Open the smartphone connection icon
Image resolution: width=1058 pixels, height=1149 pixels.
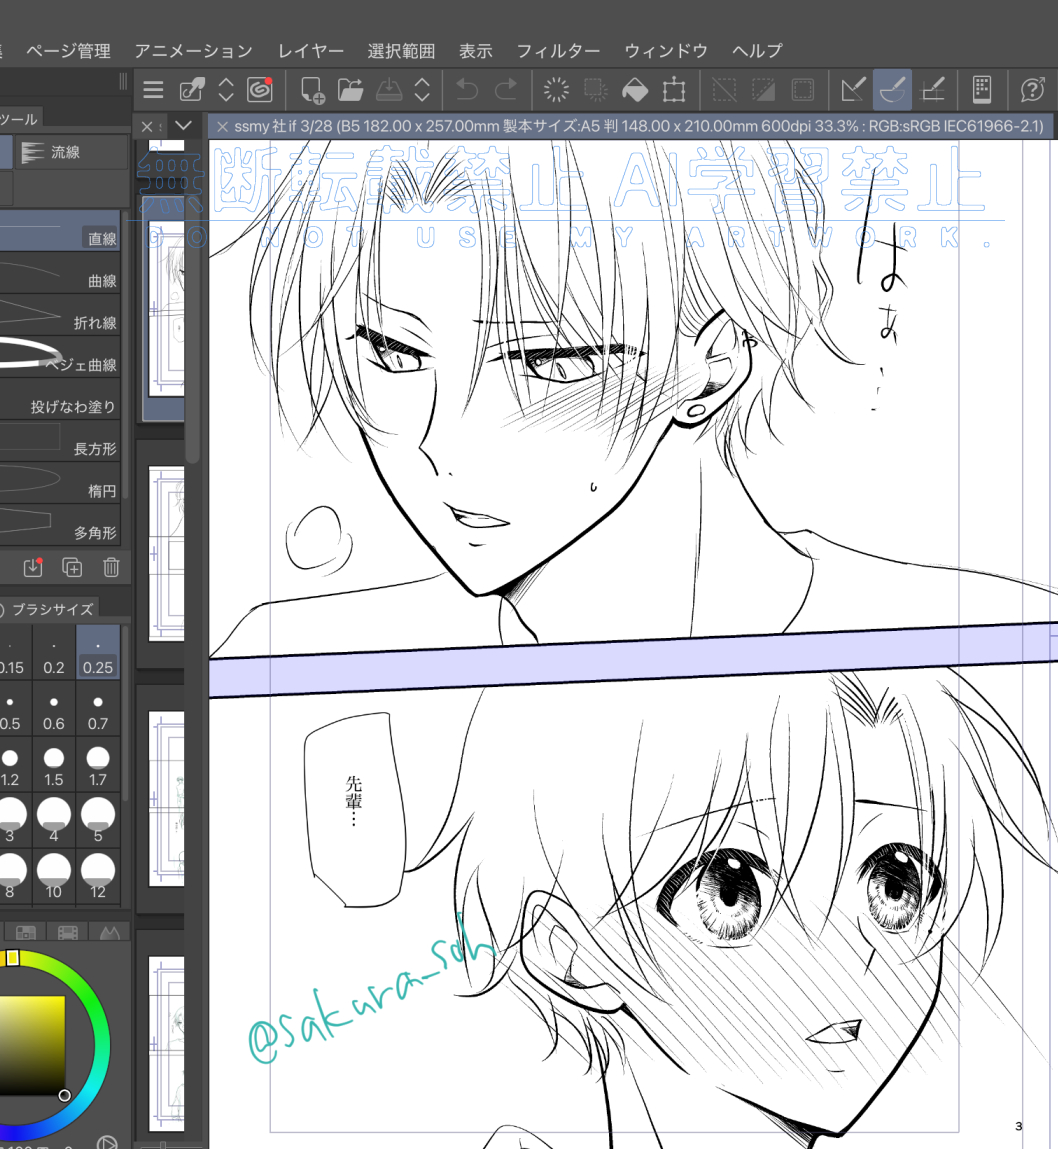[982, 90]
